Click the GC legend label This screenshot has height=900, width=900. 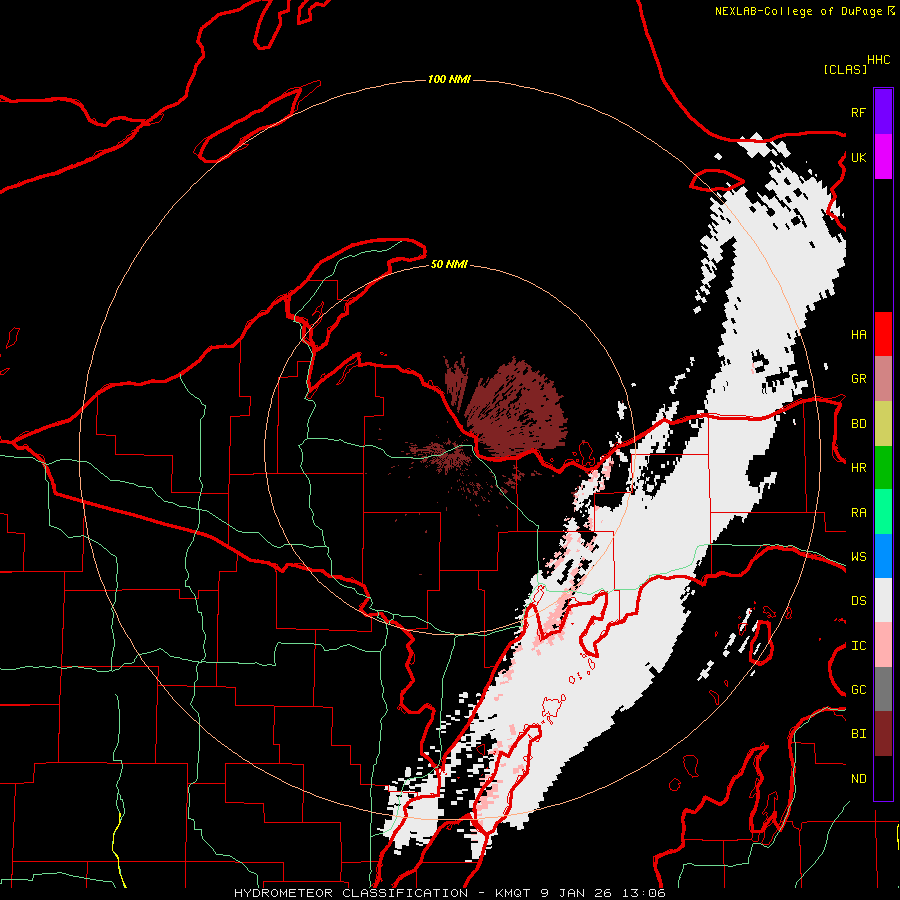tap(858, 689)
